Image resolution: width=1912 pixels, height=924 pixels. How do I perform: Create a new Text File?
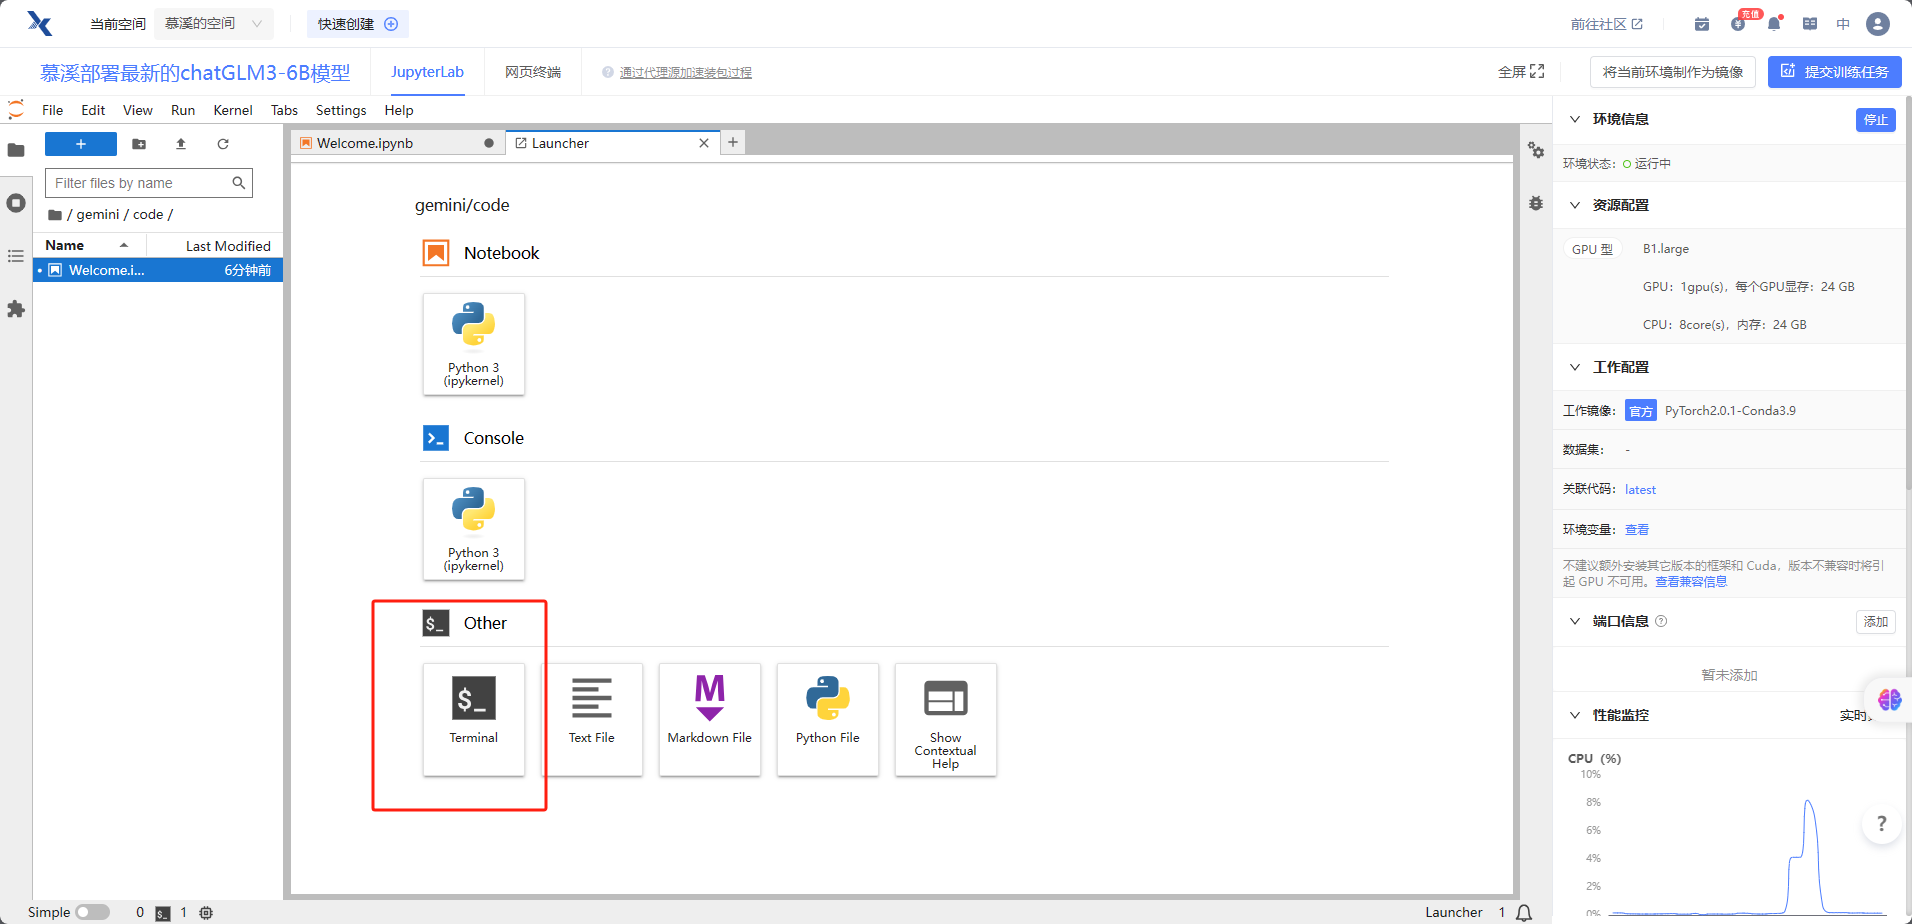(x=591, y=719)
